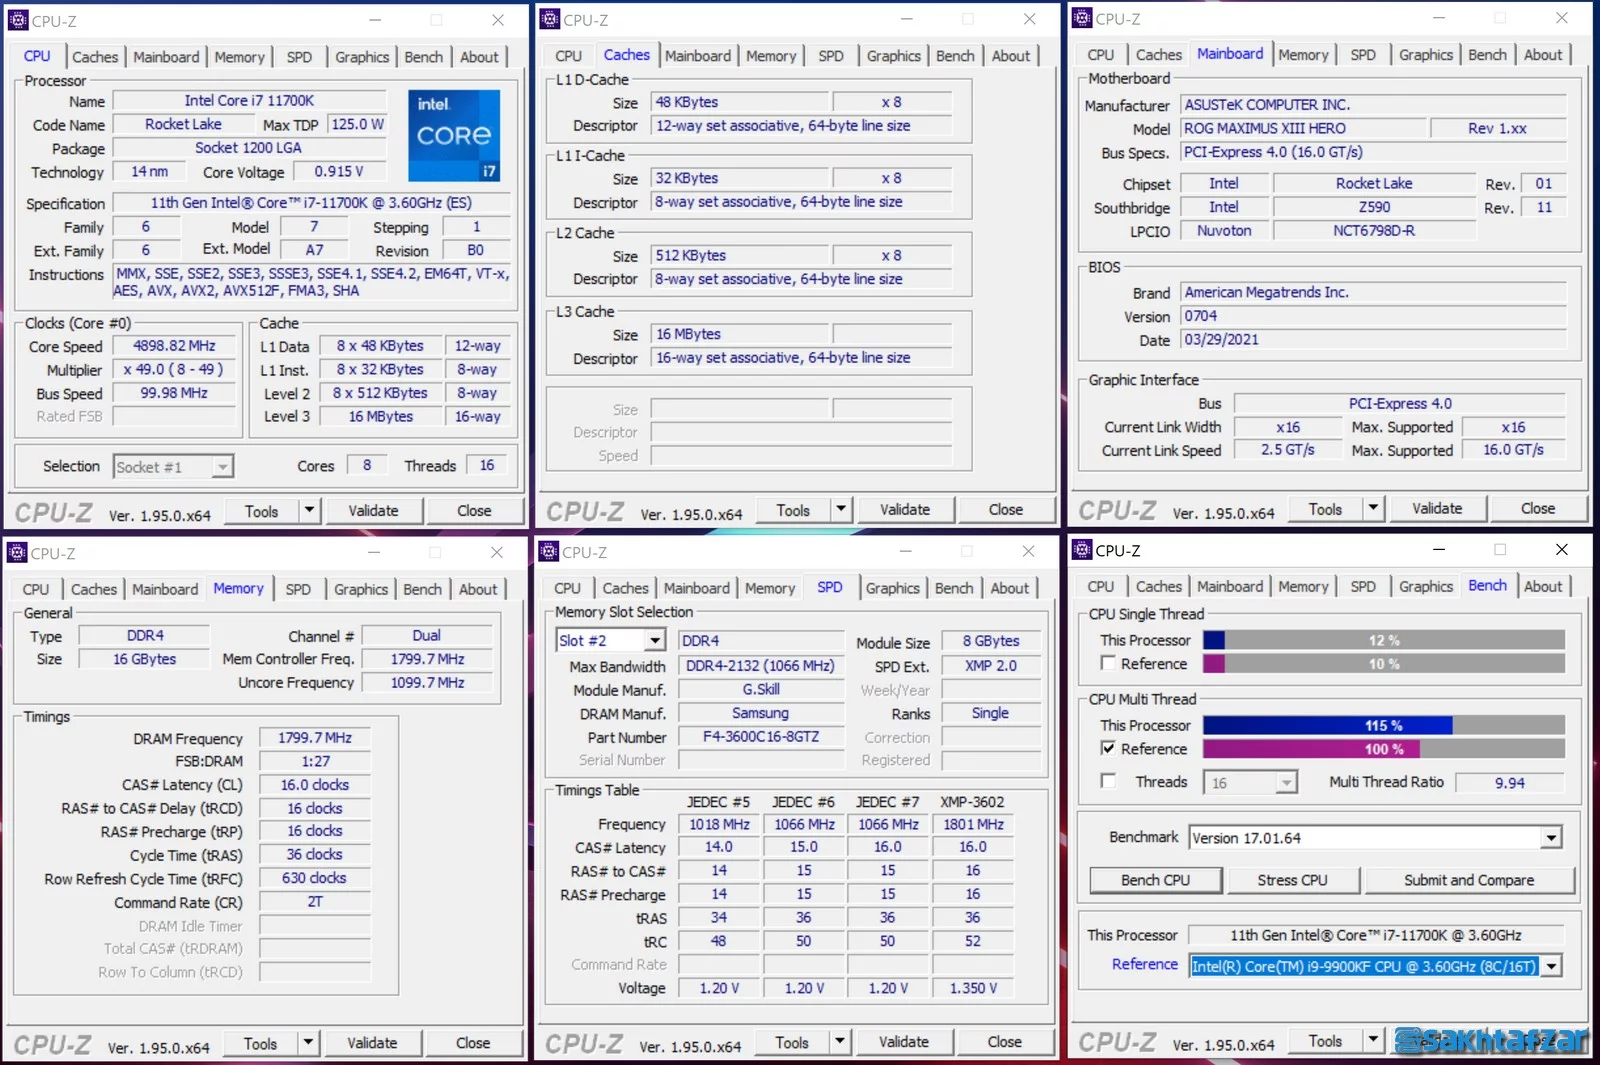Expand Tools arrow in the CPU tab window
Viewport: 1600px width, 1065px height.
click(309, 511)
